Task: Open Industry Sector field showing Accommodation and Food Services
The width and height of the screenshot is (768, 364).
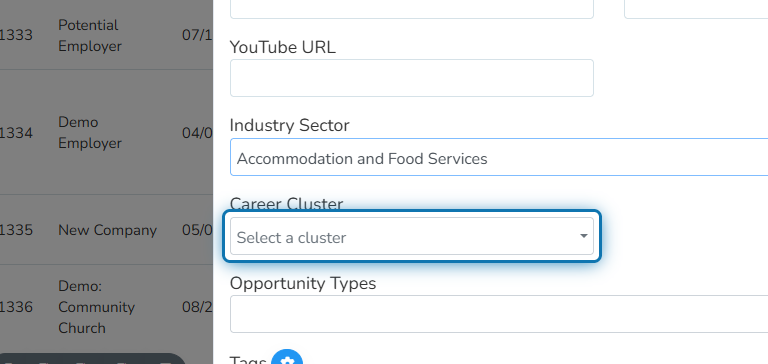Action: click(x=499, y=157)
